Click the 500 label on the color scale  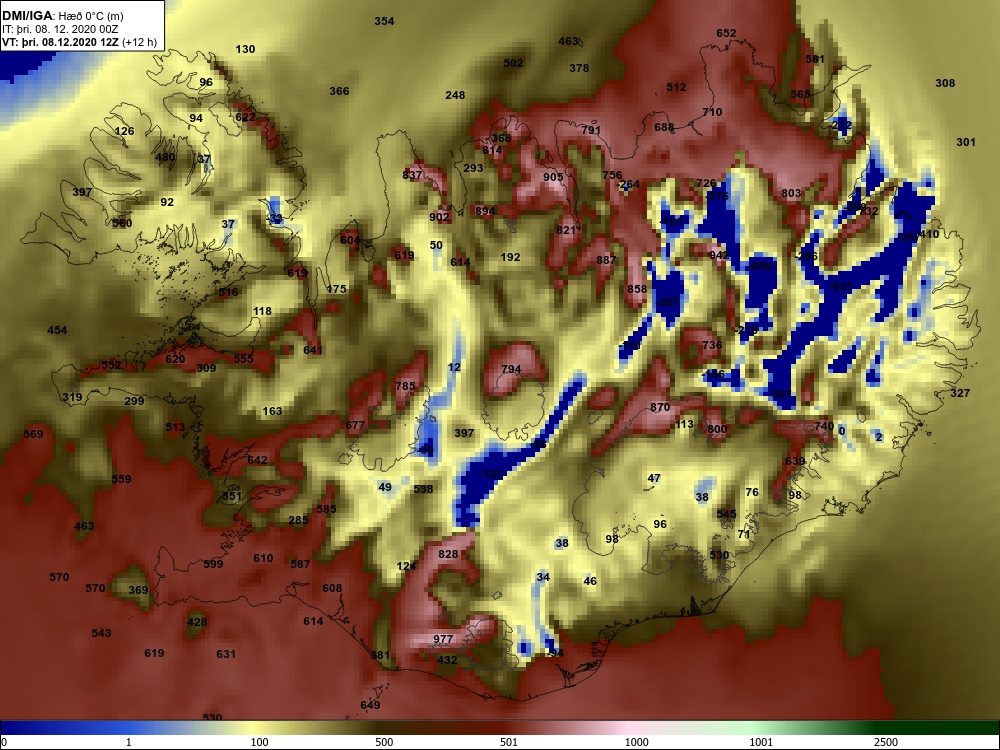tap(384, 742)
